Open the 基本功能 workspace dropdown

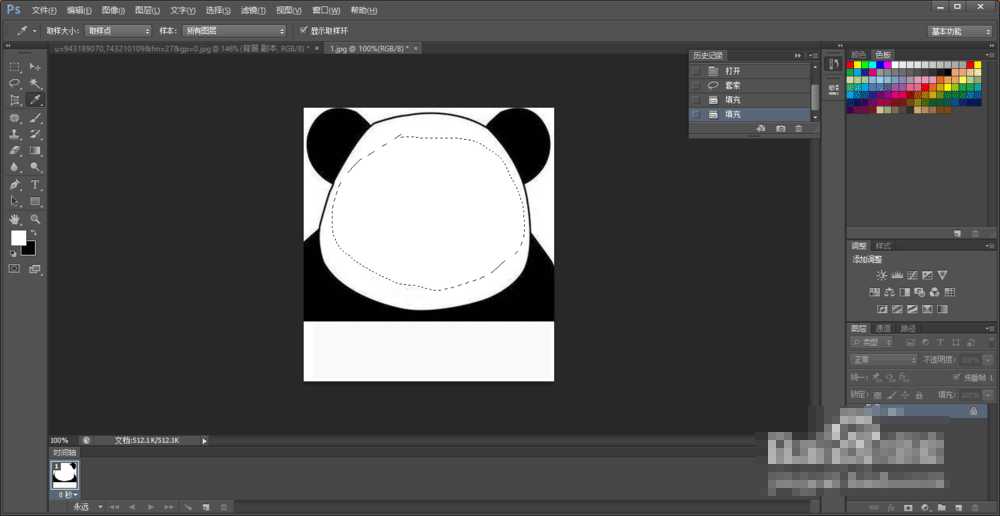pyautogui.click(x=958, y=31)
